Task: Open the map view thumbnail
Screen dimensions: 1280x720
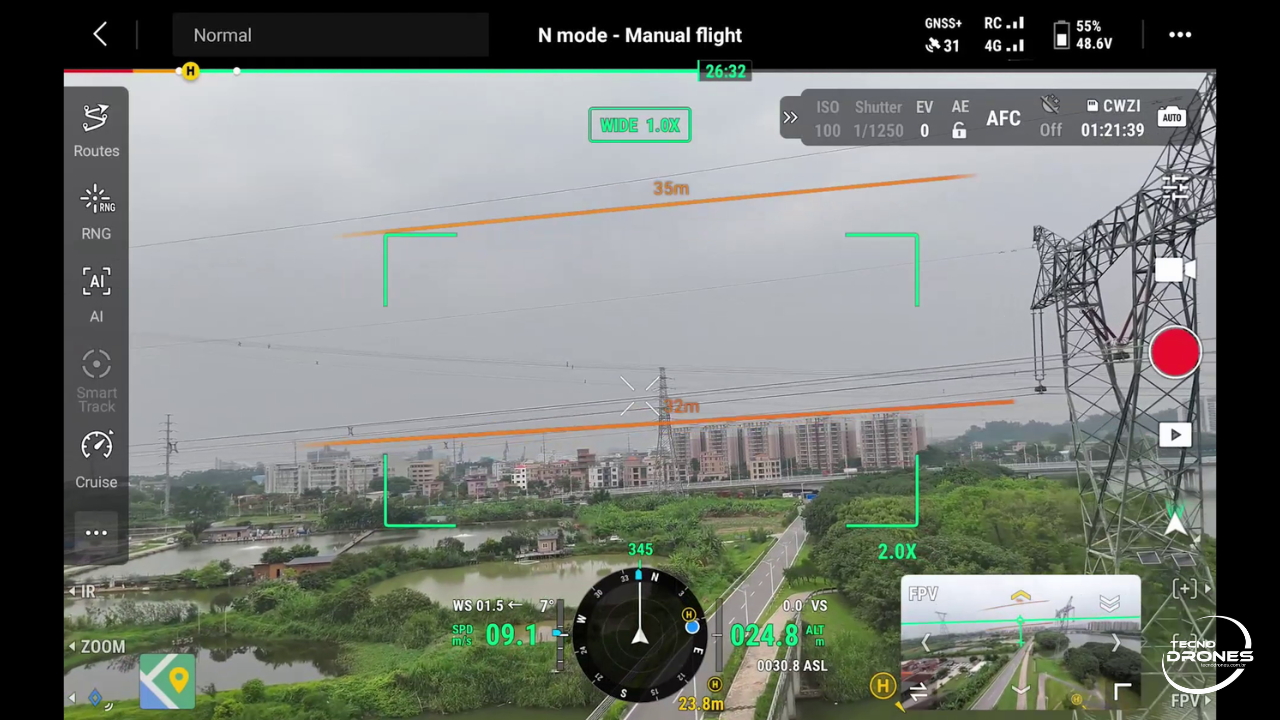Action: pyautogui.click(x=167, y=681)
